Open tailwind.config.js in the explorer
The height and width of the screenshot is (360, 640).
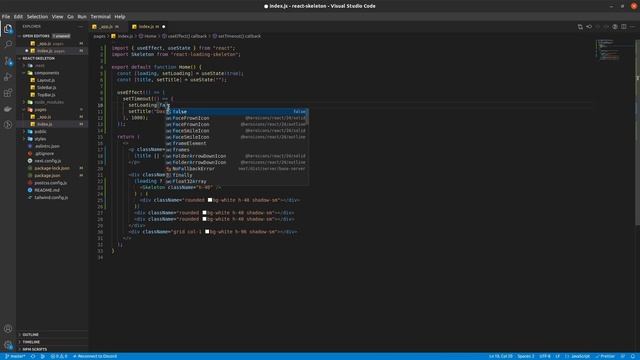[x=51, y=198]
